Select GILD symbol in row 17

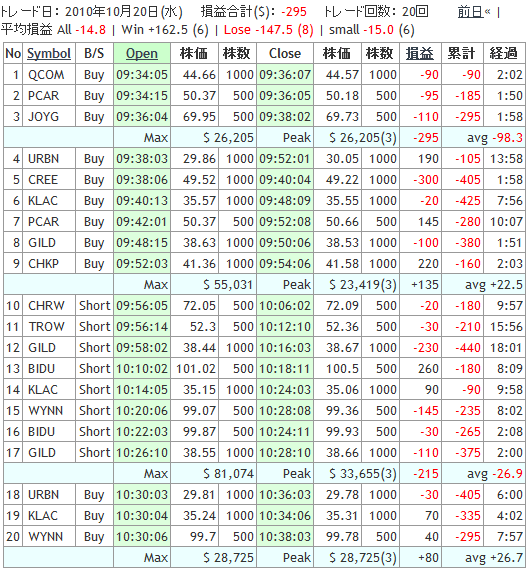pos(42,453)
